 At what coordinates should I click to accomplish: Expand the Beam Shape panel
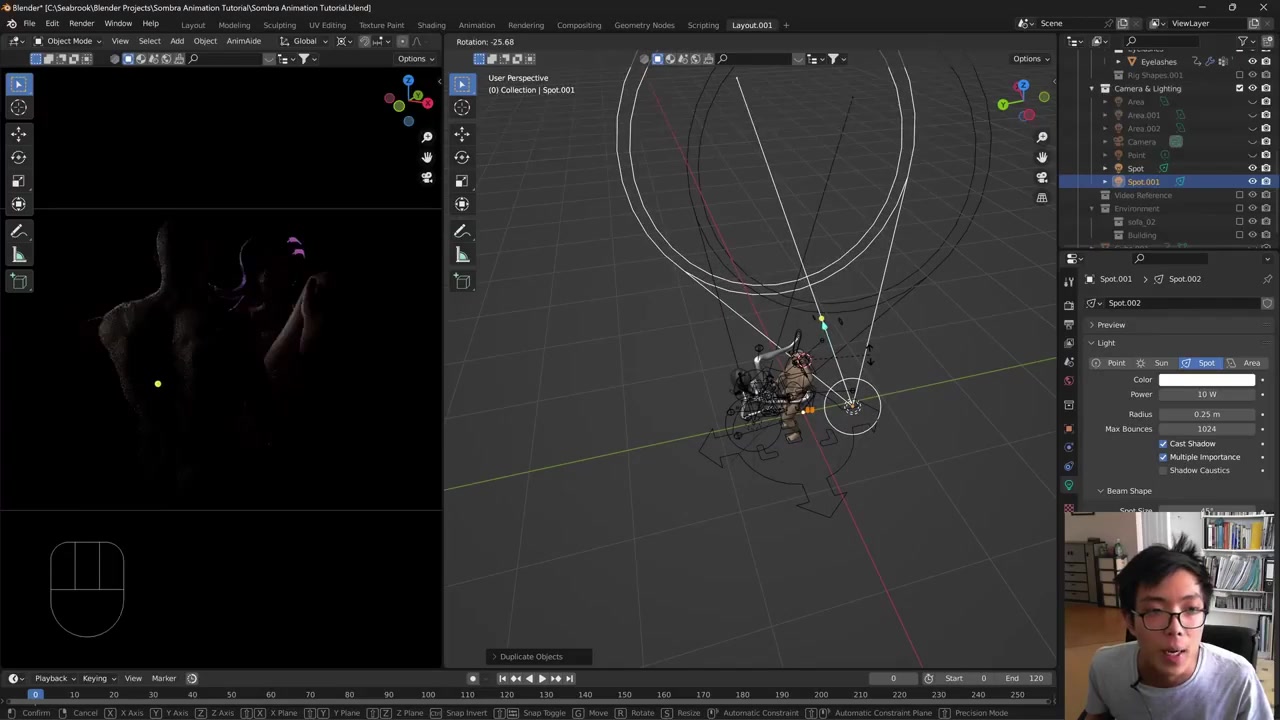[x=1128, y=491]
